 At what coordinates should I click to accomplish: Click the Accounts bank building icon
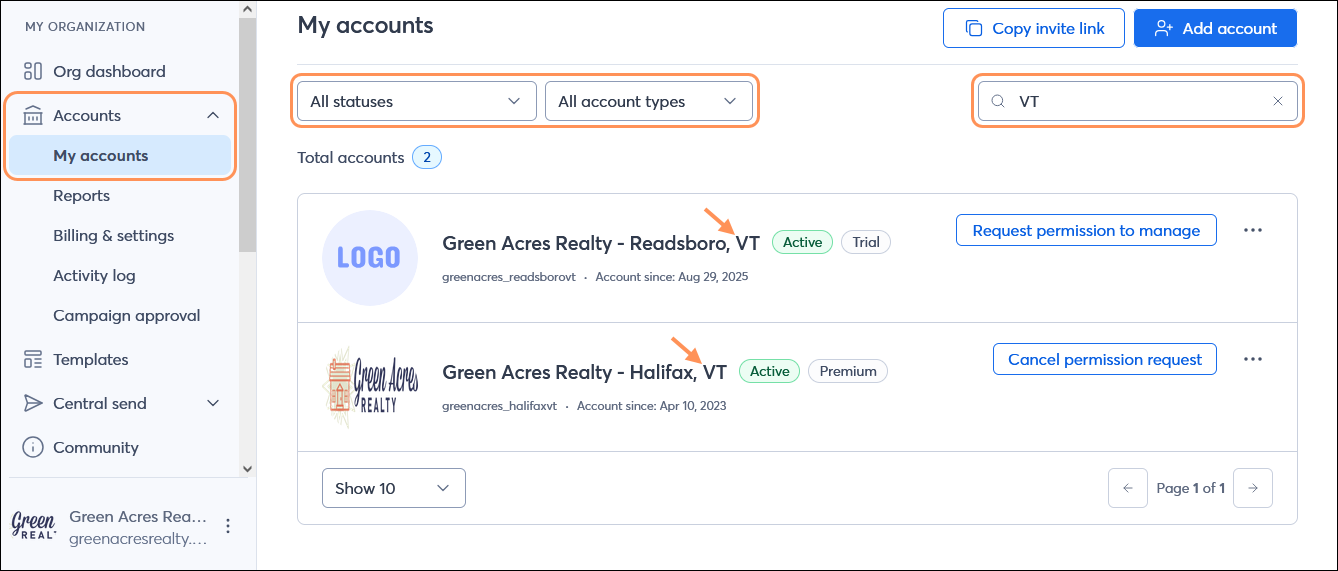33,115
